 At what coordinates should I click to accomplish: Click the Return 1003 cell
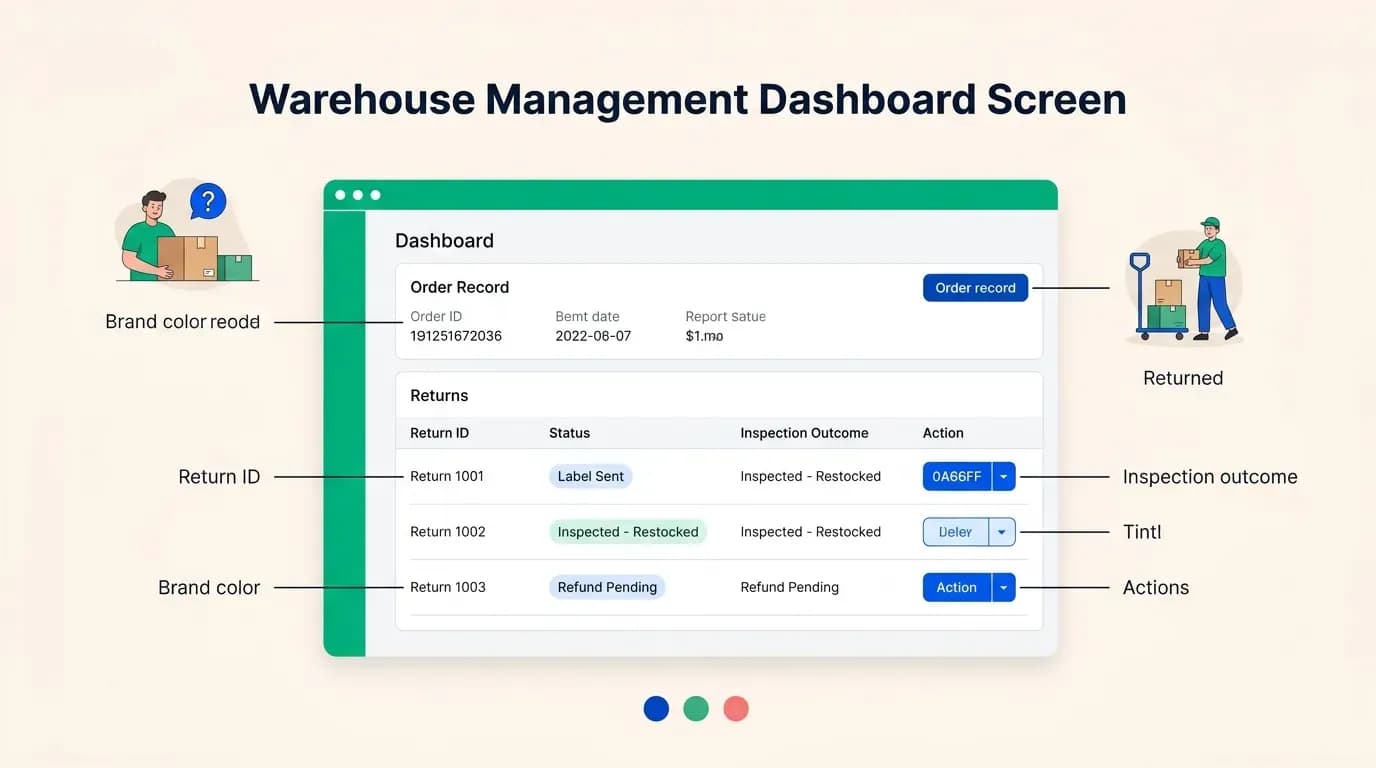[x=448, y=588]
